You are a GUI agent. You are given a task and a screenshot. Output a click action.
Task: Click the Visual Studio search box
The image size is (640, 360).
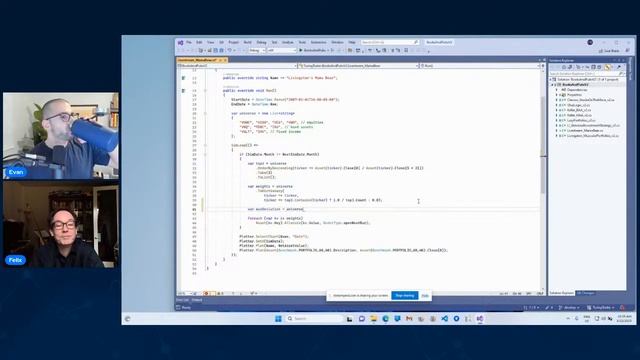pos(390,42)
